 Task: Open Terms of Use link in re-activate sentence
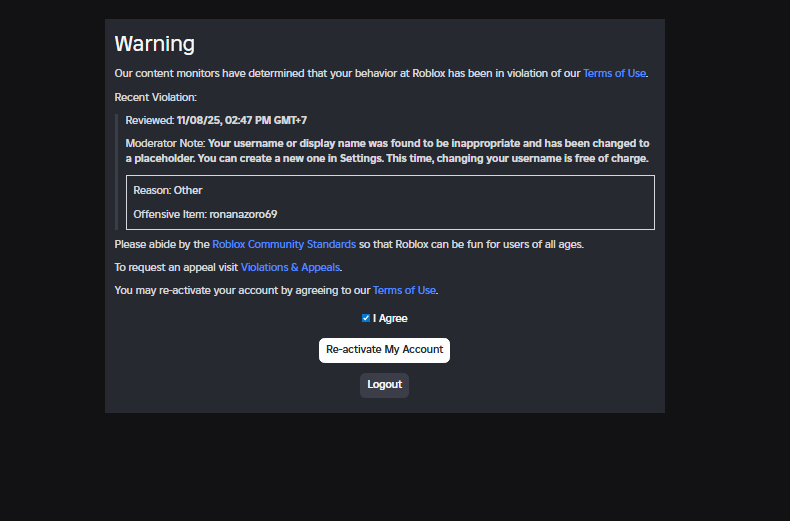404,290
